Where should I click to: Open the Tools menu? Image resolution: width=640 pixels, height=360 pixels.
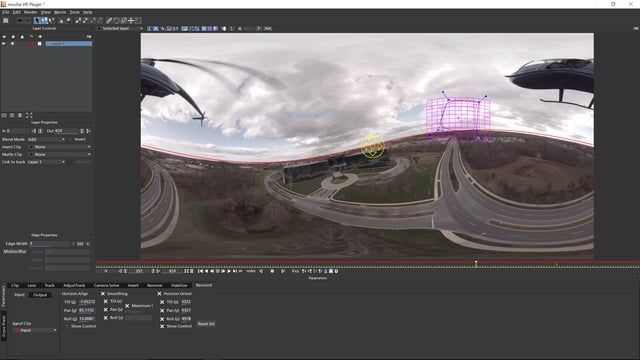(75, 12)
